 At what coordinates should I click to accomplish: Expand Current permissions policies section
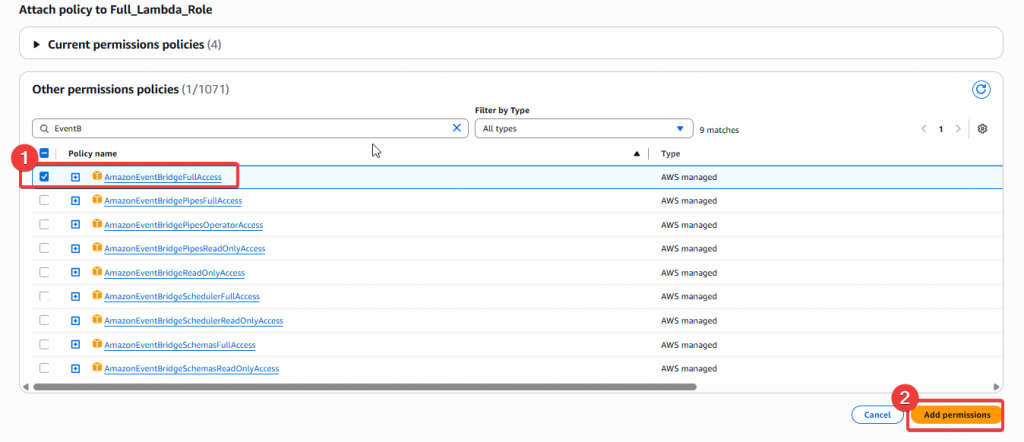(37, 44)
